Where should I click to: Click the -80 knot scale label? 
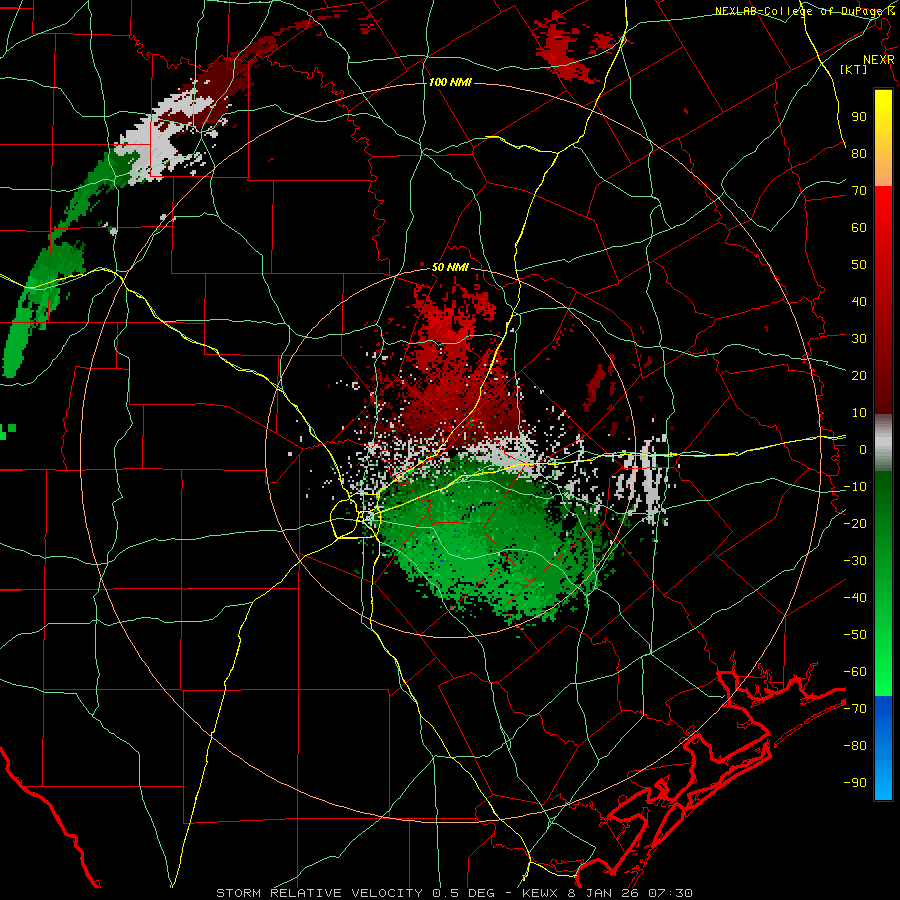855,746
